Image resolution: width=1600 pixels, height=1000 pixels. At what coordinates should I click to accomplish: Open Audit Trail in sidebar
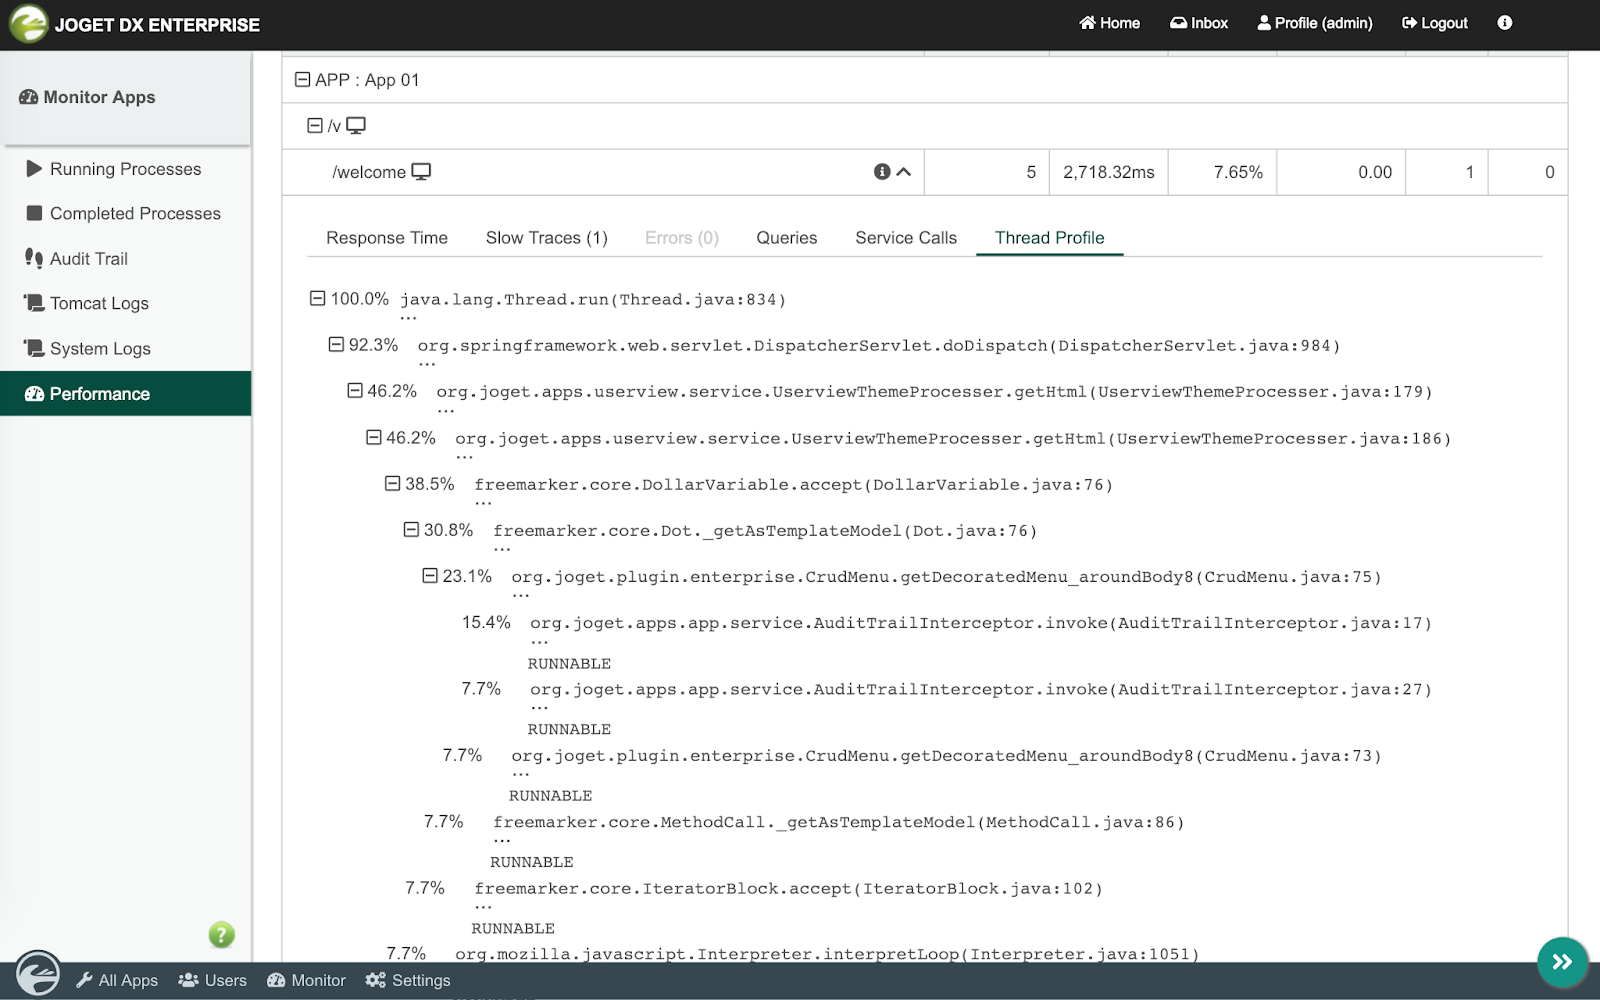(126, 259)
